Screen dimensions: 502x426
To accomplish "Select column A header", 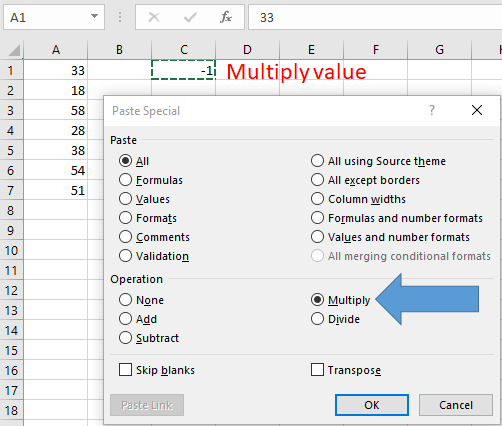I will pyautogui.click(x=56, y=50).
